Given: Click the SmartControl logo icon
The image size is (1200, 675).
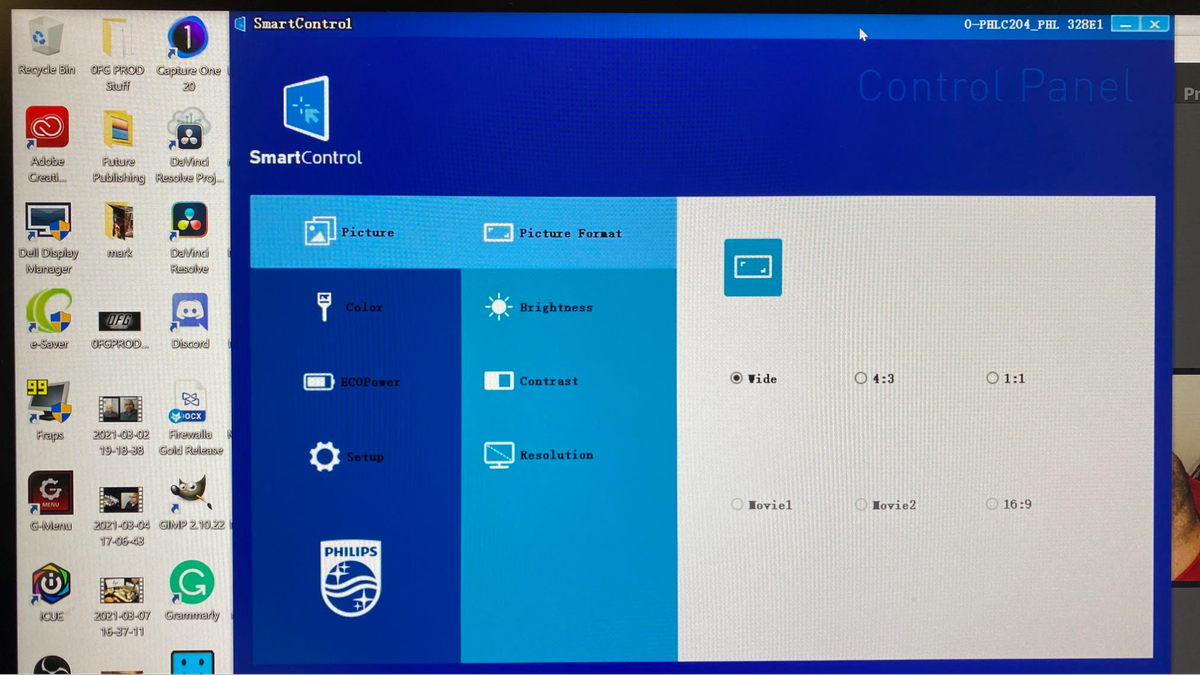Looking at the screenshot, I should pos(306,108).
